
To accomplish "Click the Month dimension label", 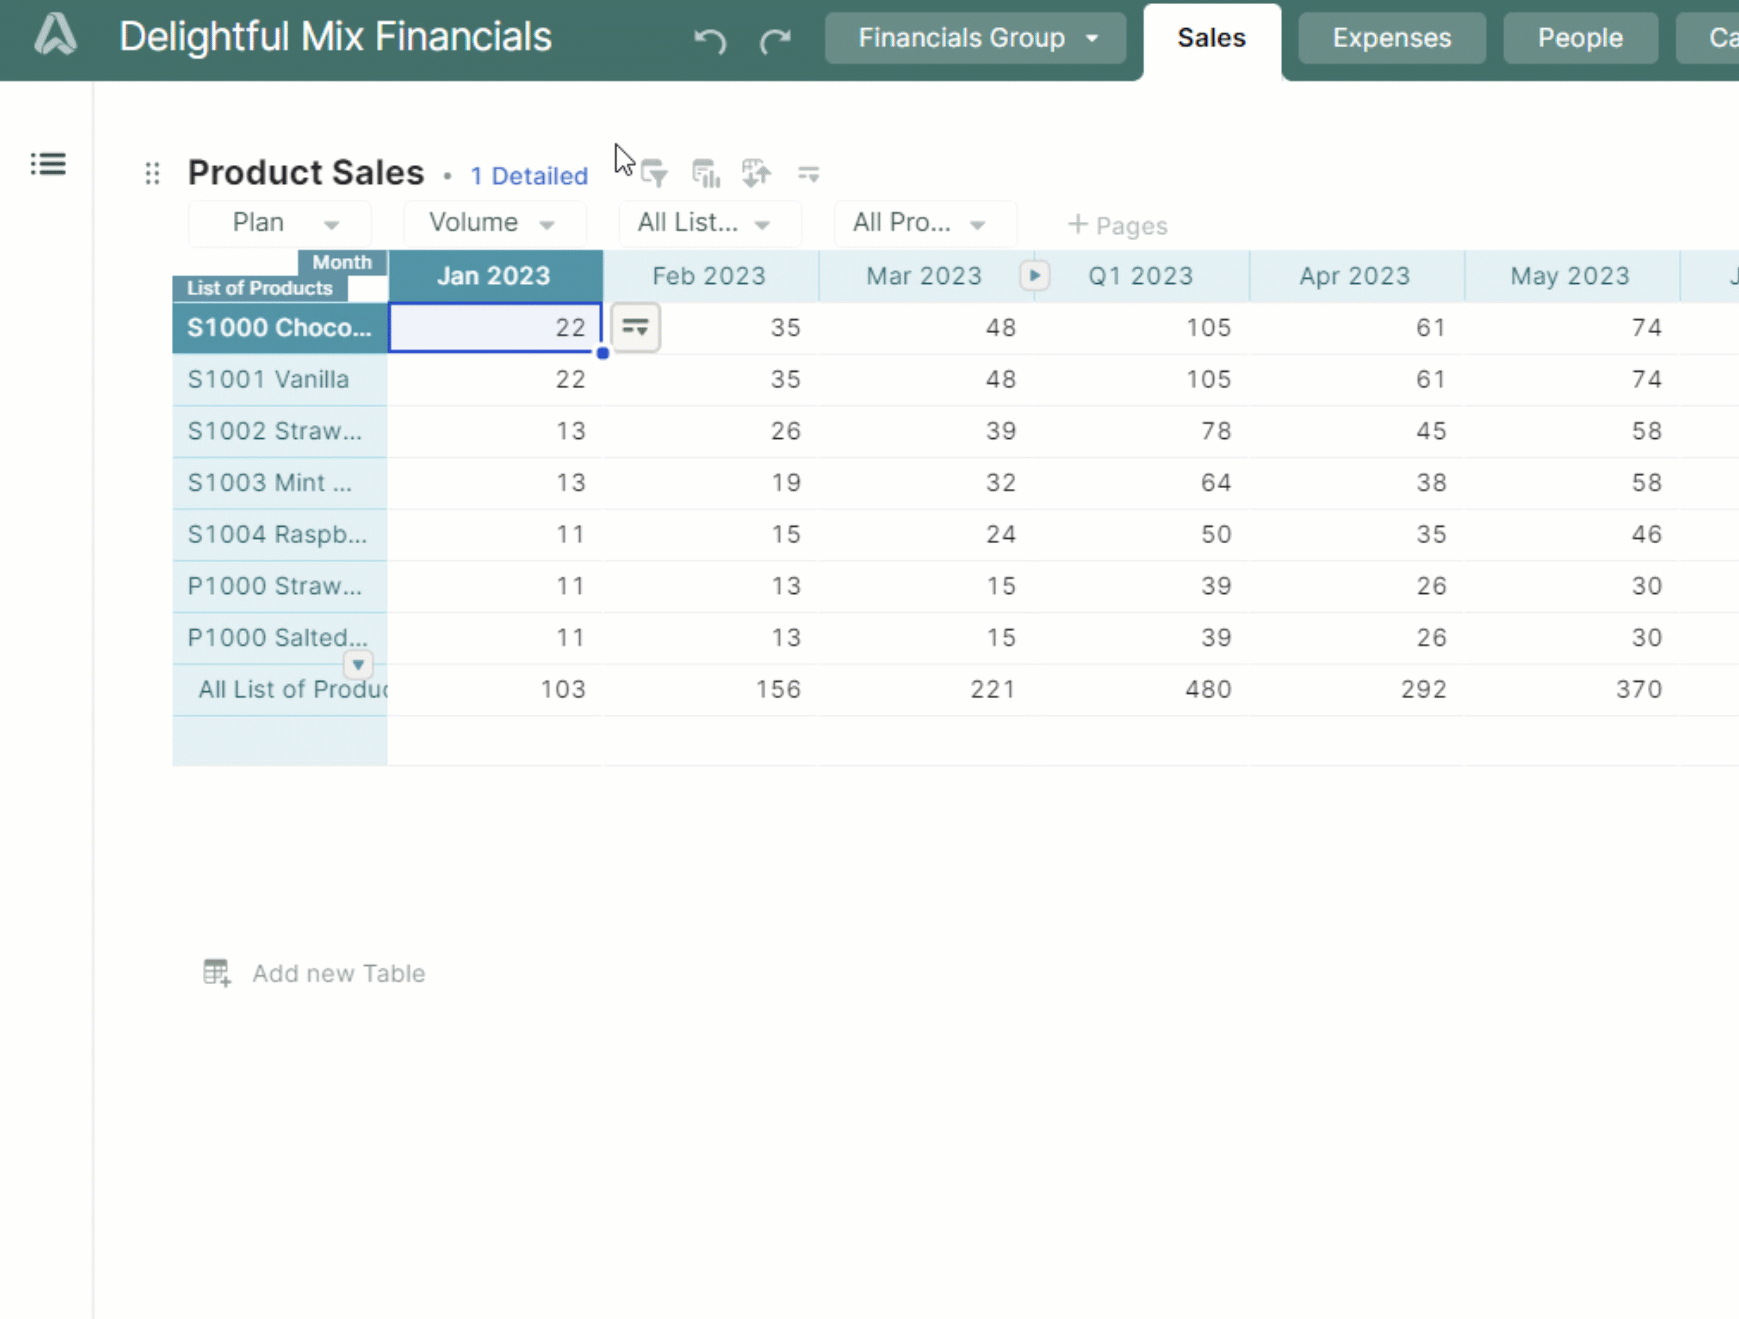I will pos(342,262).
